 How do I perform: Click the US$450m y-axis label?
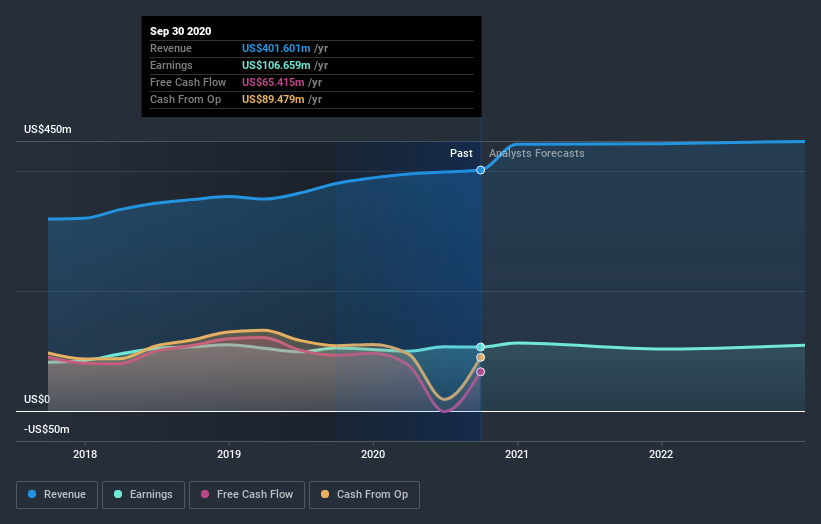(x=48, y=129)
